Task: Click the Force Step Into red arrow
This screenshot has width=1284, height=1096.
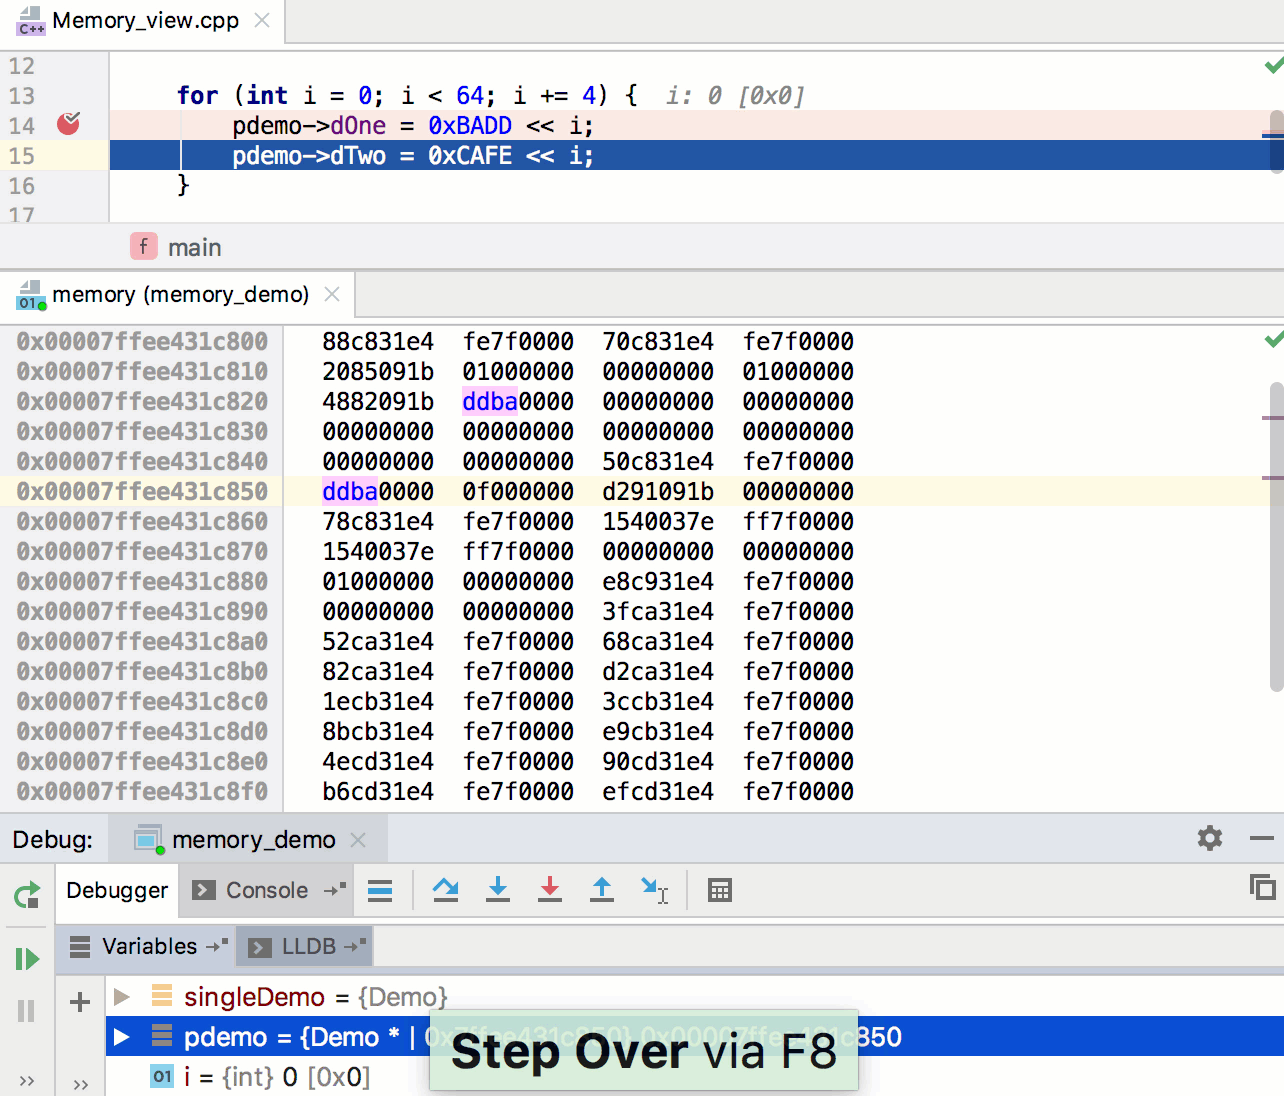Action: coord(550,890)
